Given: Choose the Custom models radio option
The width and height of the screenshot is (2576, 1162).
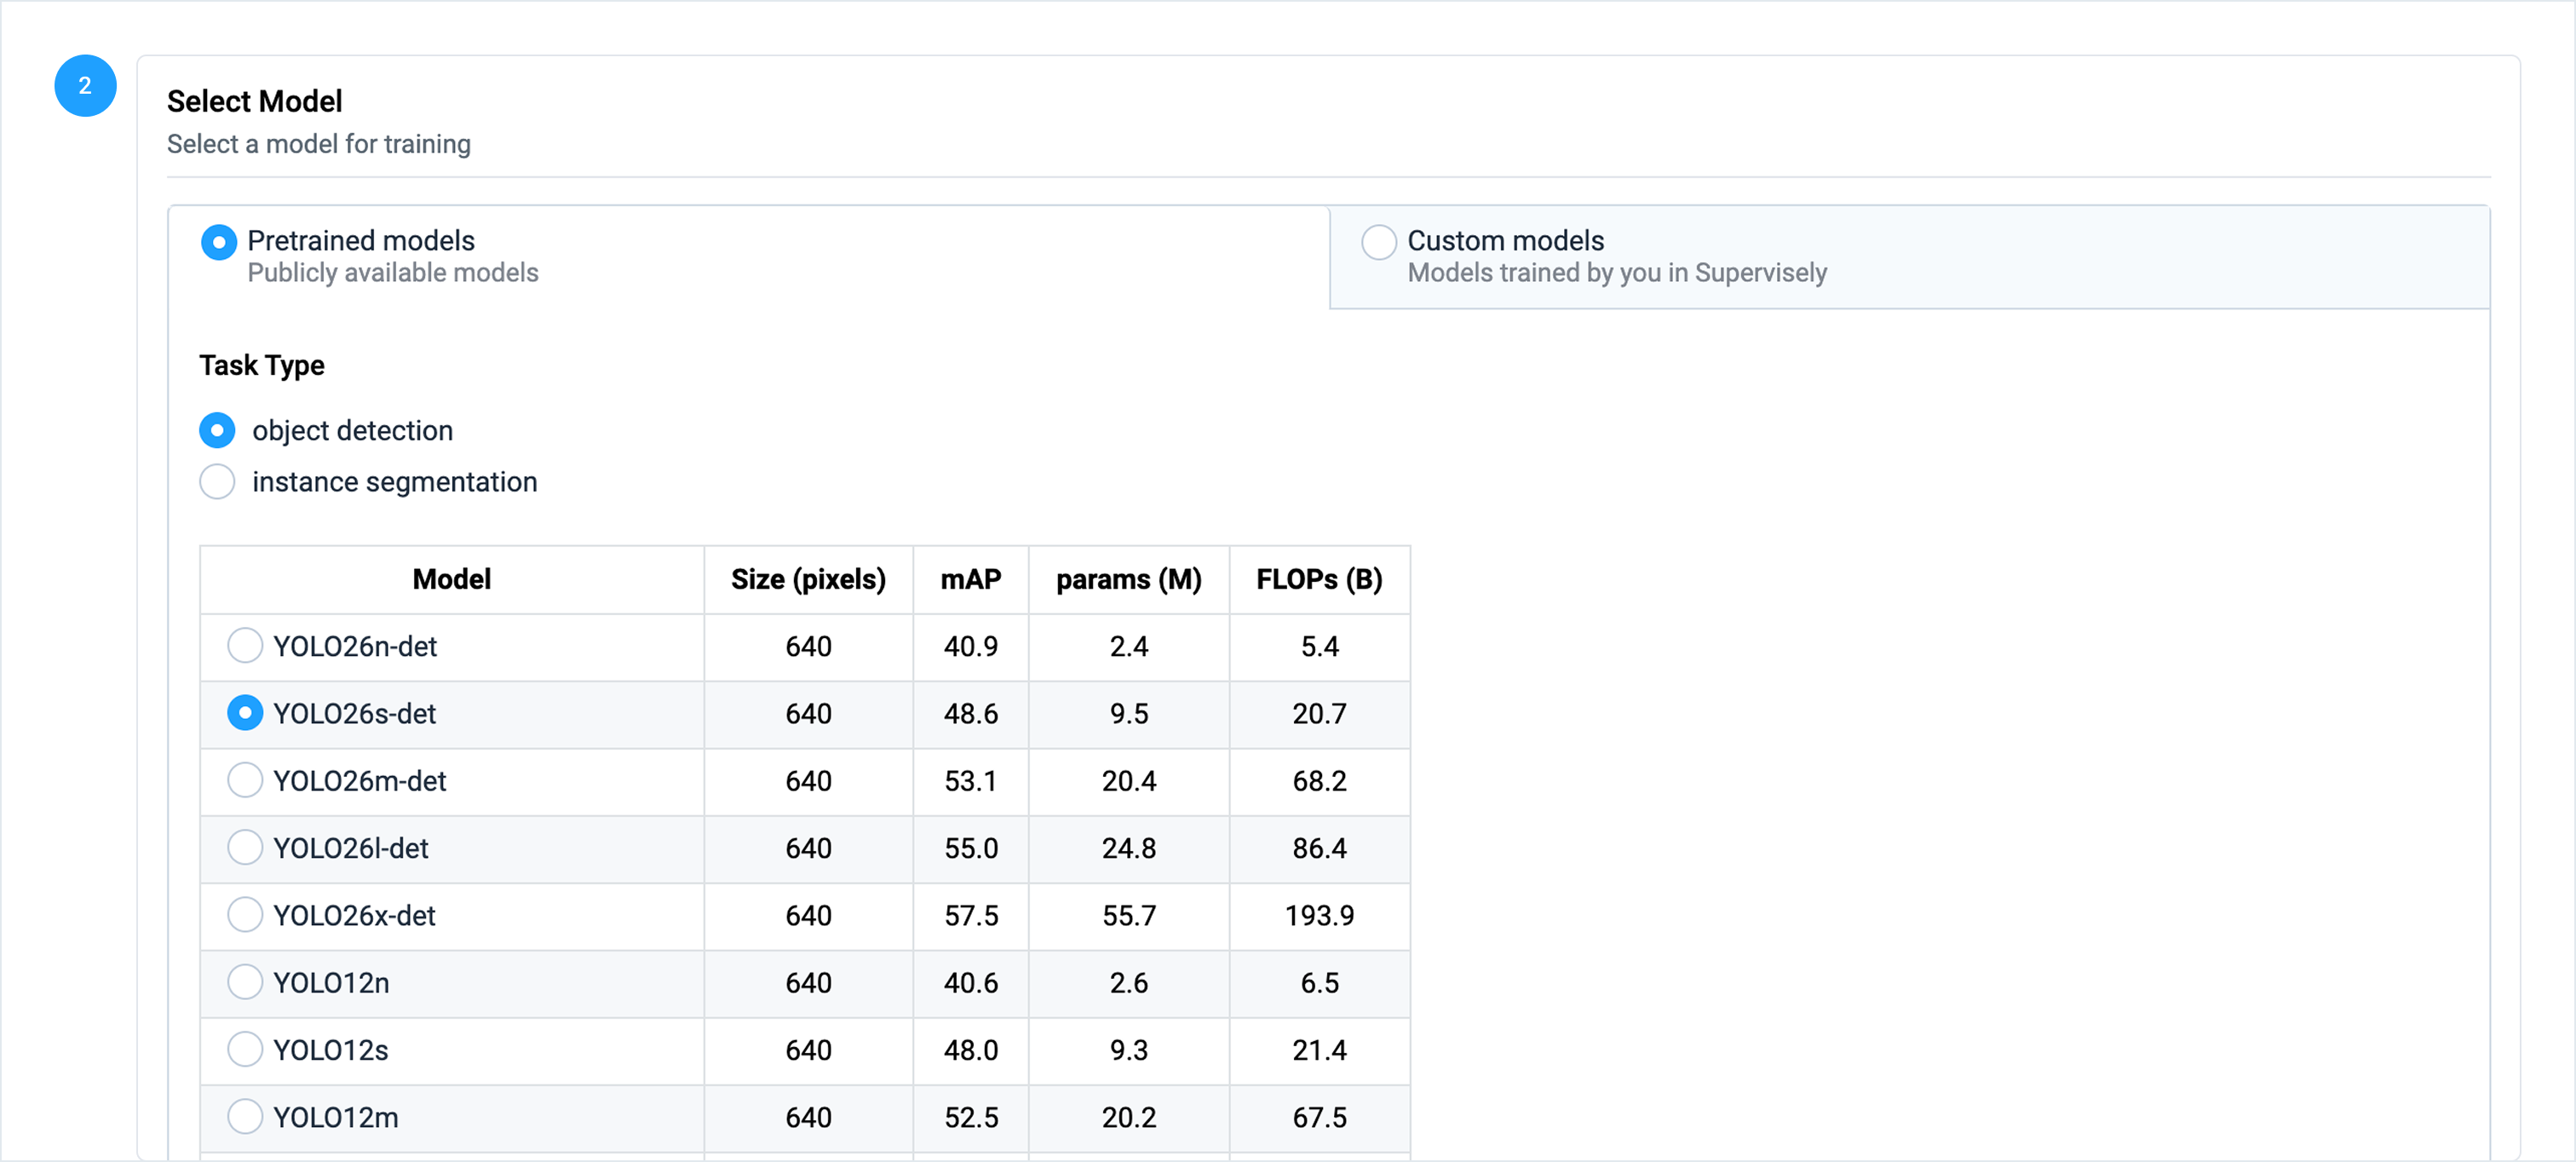Looking at the screenshot, I should (x=1378, y=242).
